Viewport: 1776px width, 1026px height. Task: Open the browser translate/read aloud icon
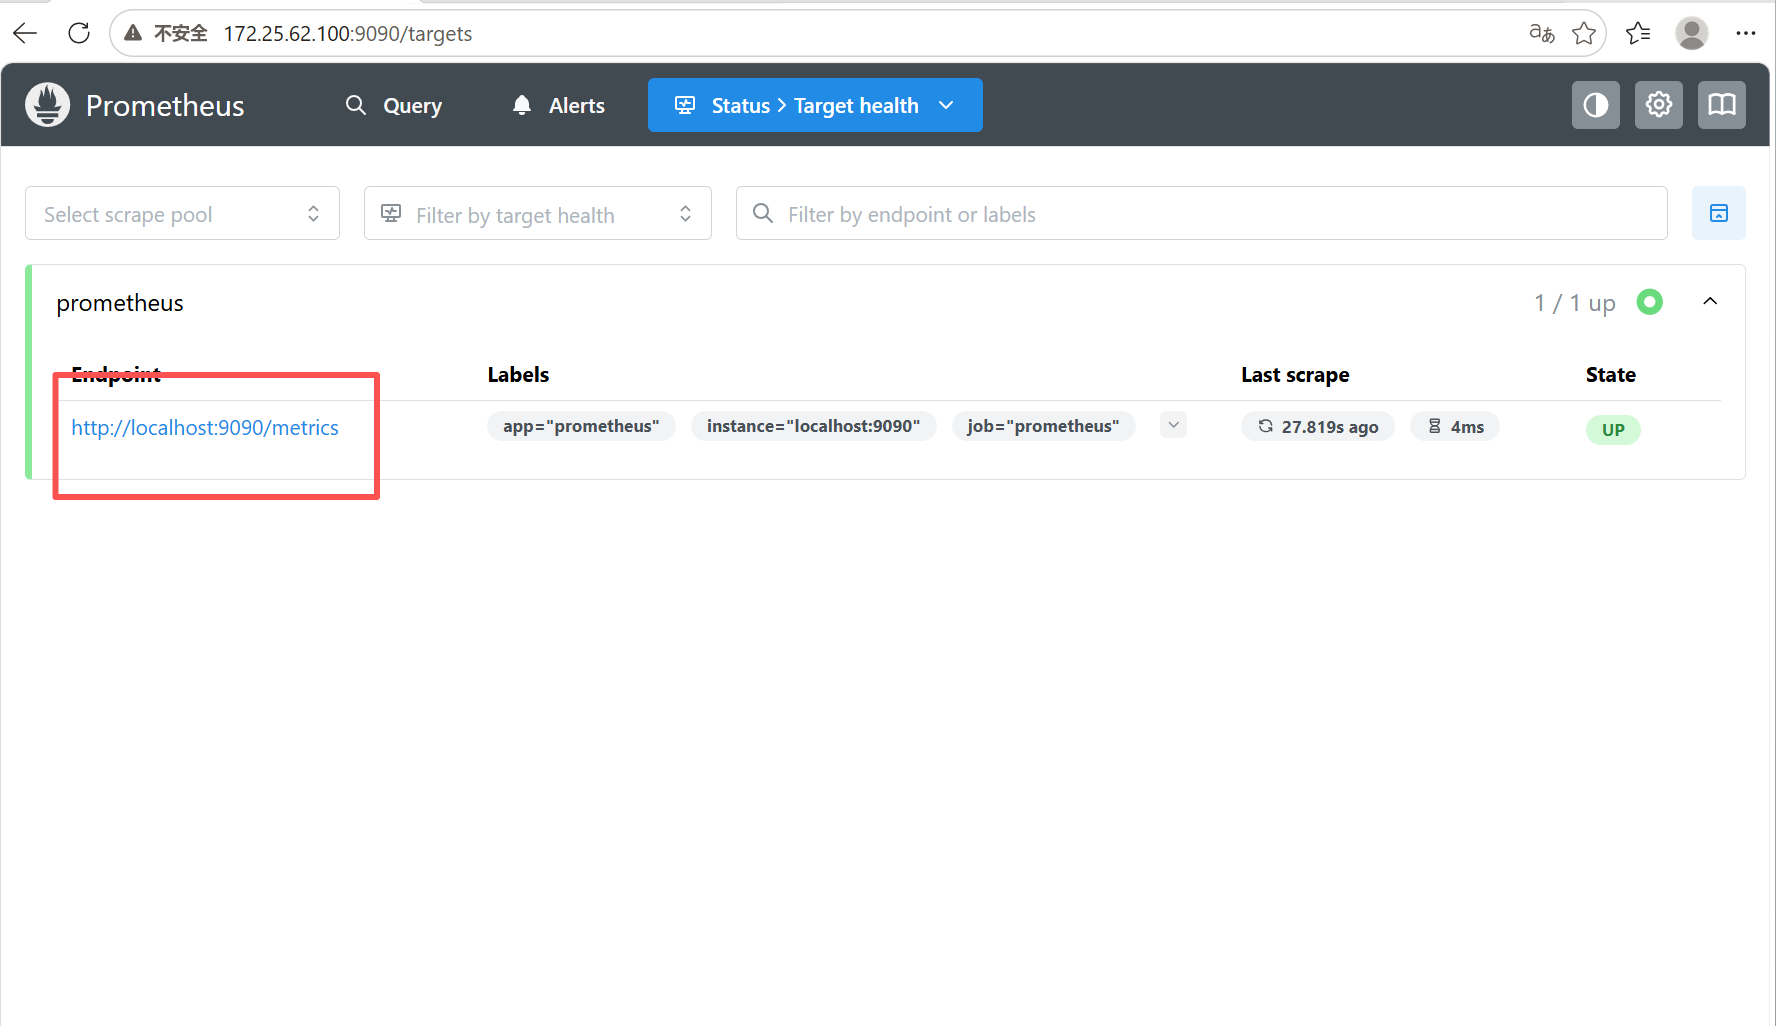pyautogui.click(x=1542, y=33)
